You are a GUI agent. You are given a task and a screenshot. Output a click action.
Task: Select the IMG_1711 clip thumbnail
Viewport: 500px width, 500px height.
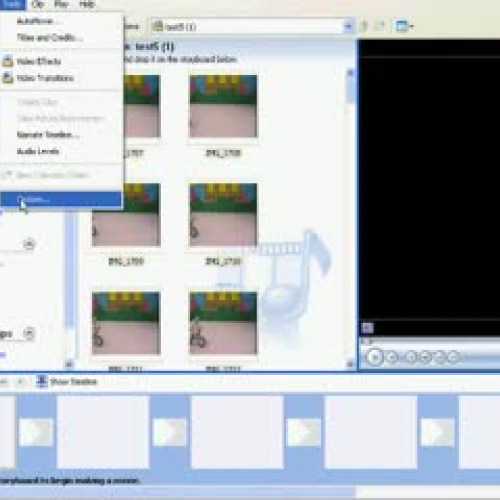coord(126,323)
